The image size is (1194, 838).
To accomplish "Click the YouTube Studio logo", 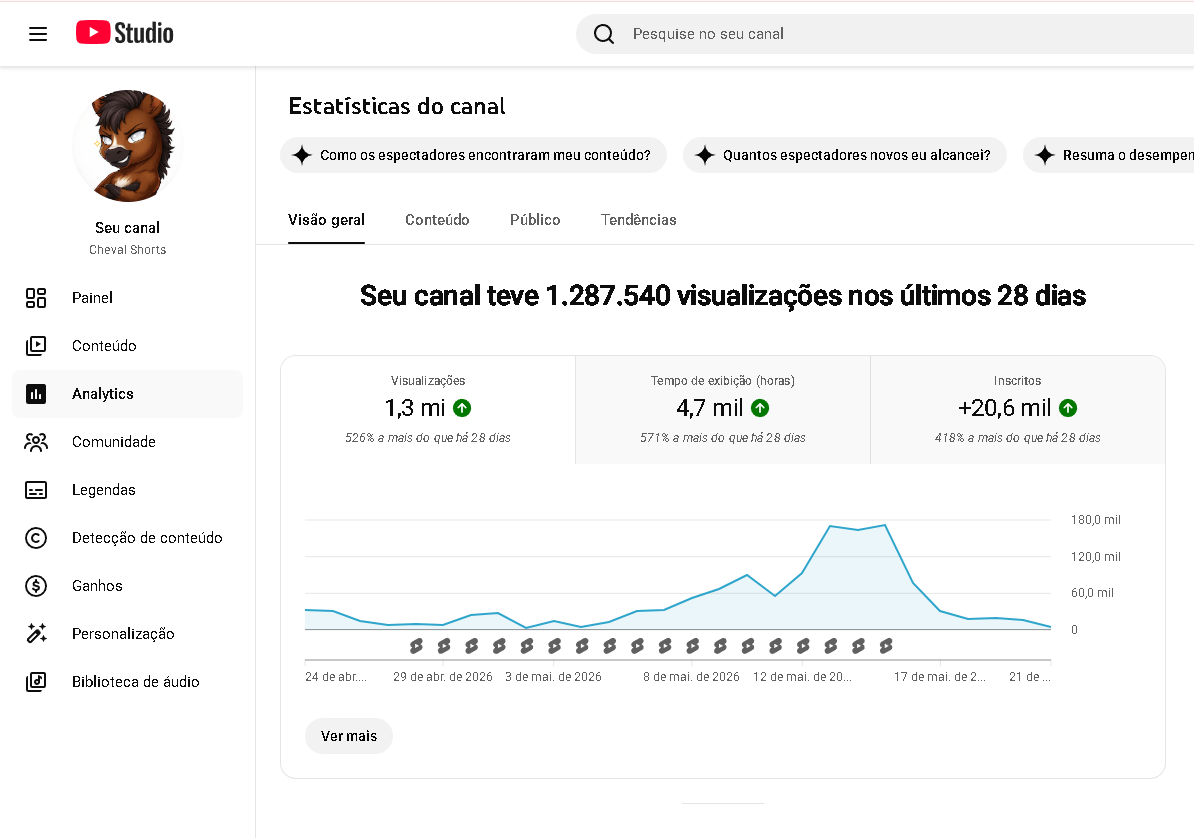I will (x=125, y=33).
